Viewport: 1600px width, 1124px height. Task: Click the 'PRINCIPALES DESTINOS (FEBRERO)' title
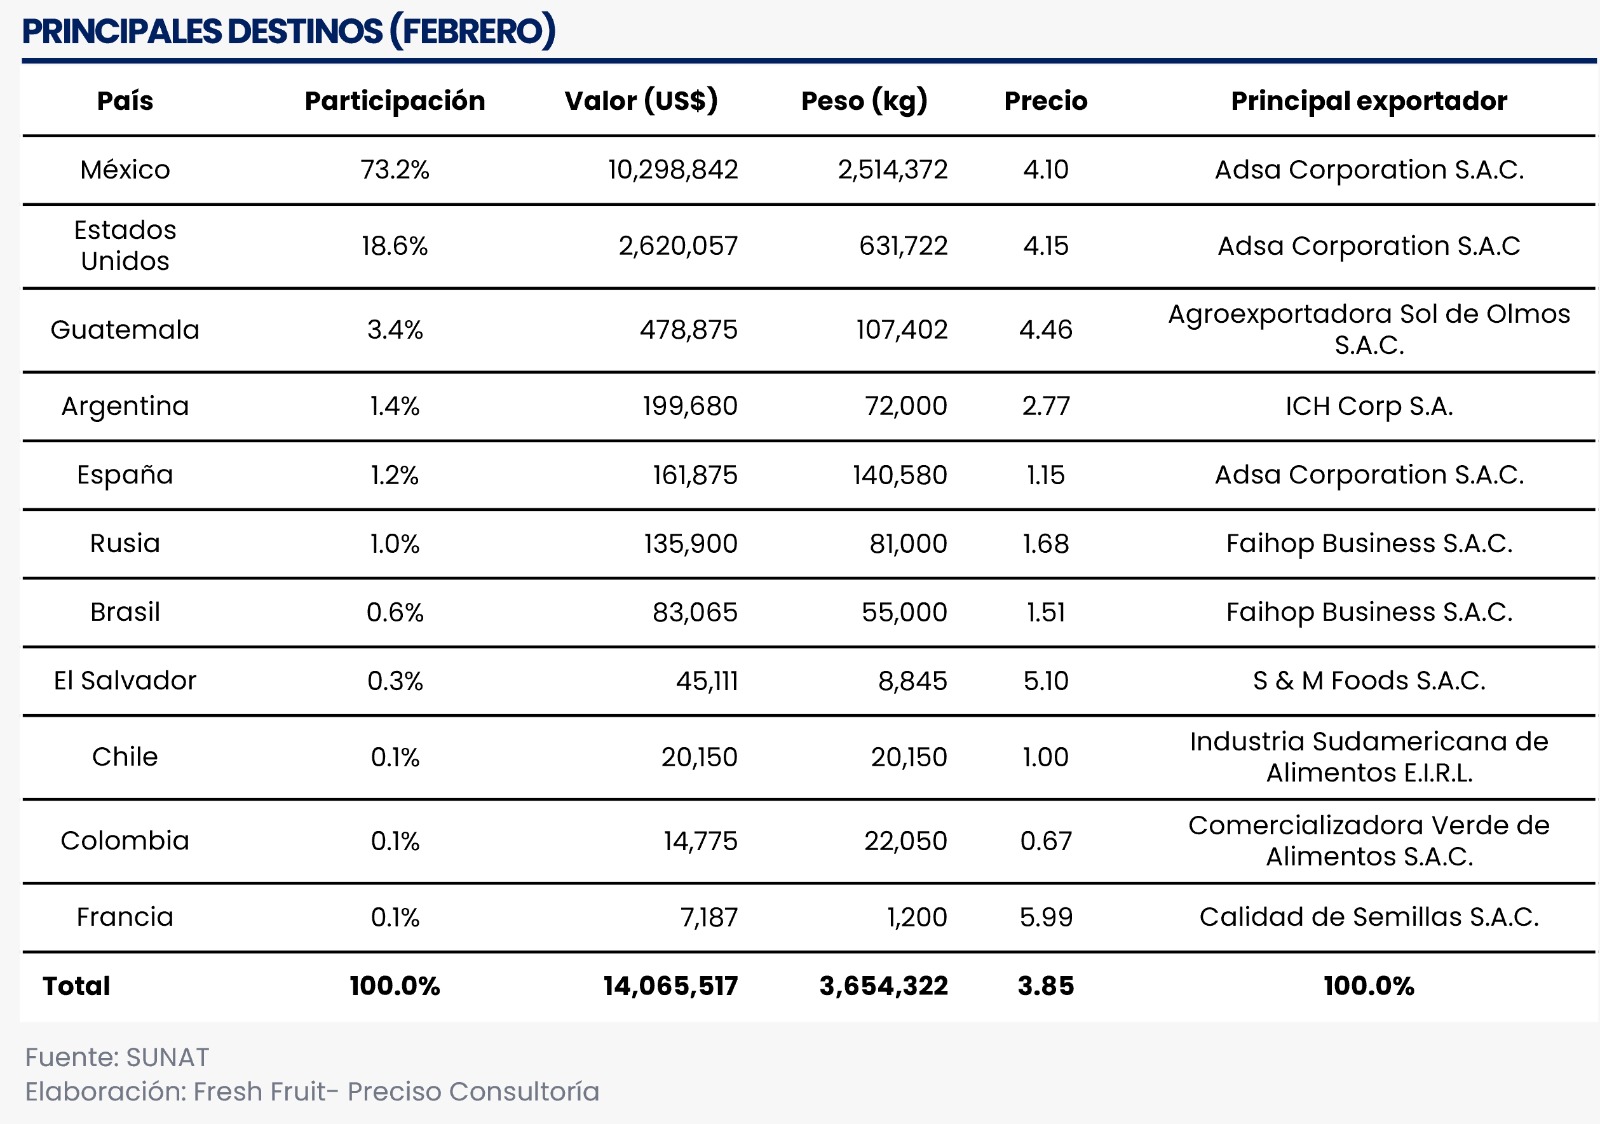[288, 31]
